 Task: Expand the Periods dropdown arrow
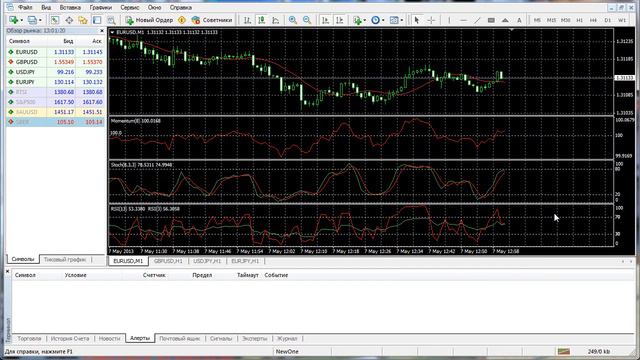(x=383, y=20)
